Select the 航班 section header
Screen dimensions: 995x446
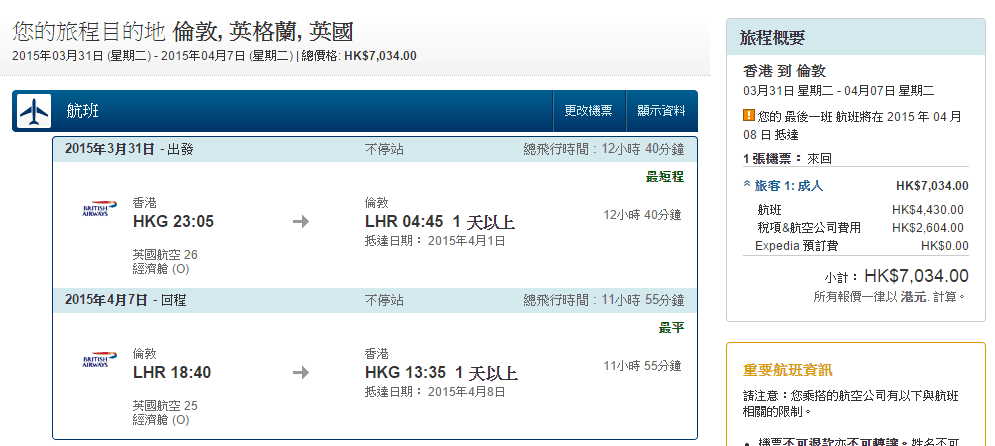(82, 111)
